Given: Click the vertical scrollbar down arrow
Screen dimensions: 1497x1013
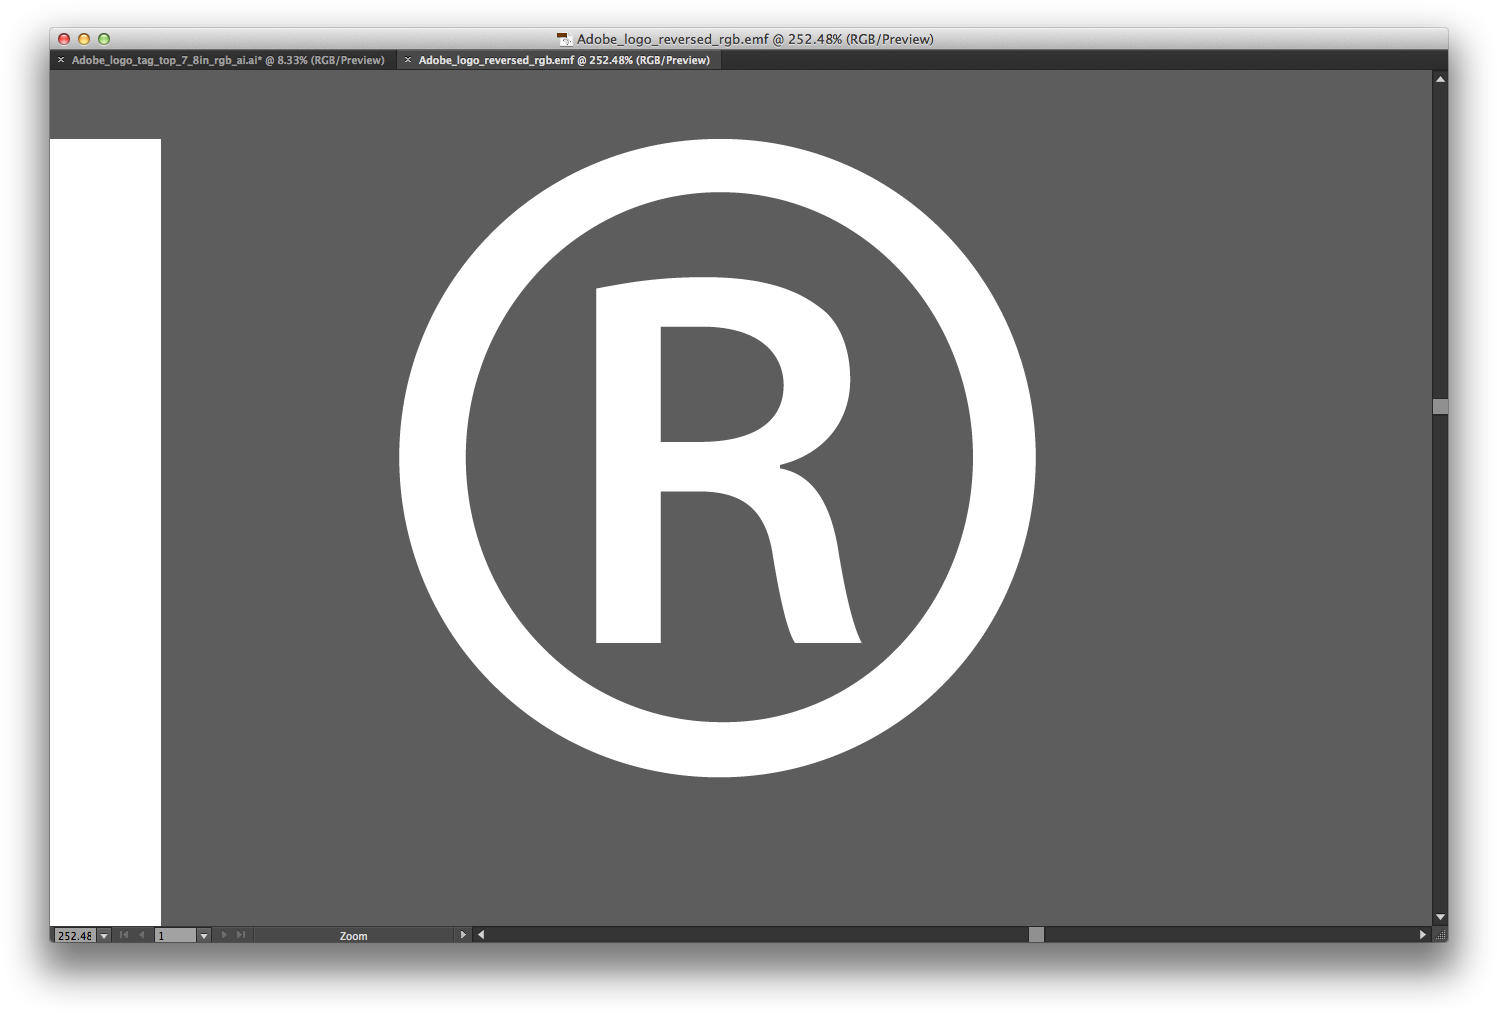Looking at the screenshot, I should point(1440,917).
